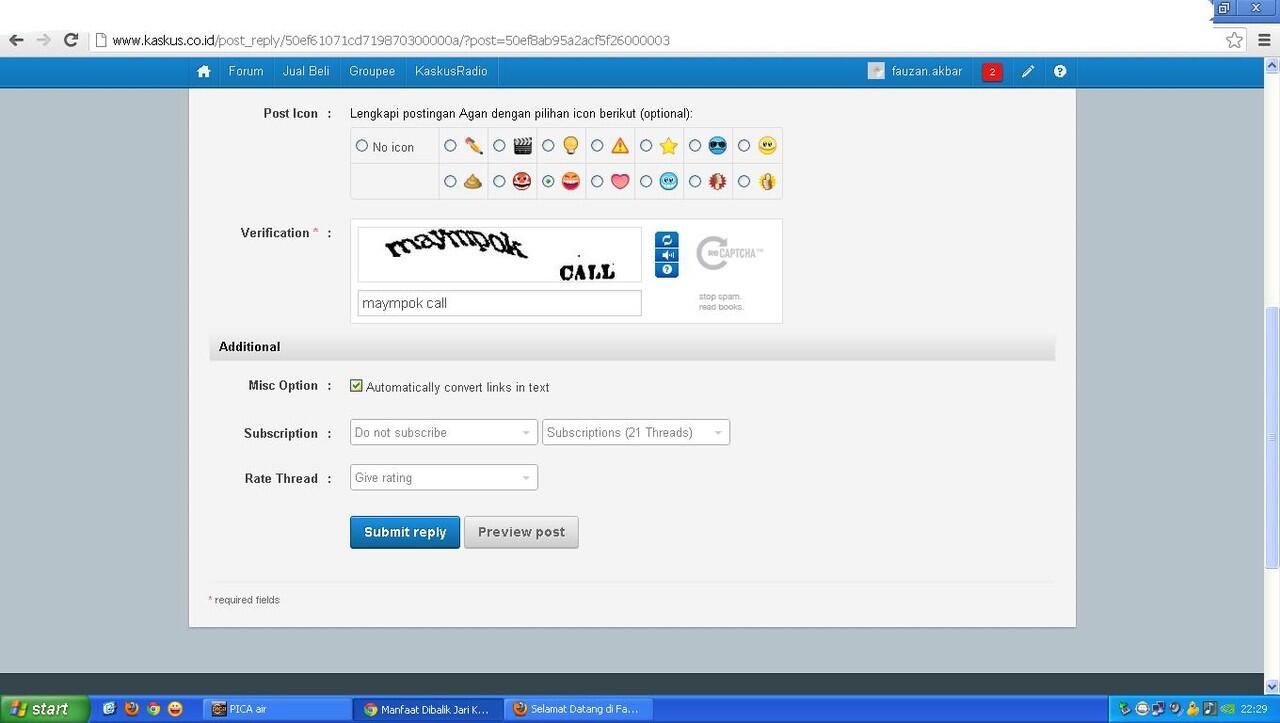Focus the CAPTCHA verification text field
This screenshot has height=723, width=1280.
click(499, 303)
